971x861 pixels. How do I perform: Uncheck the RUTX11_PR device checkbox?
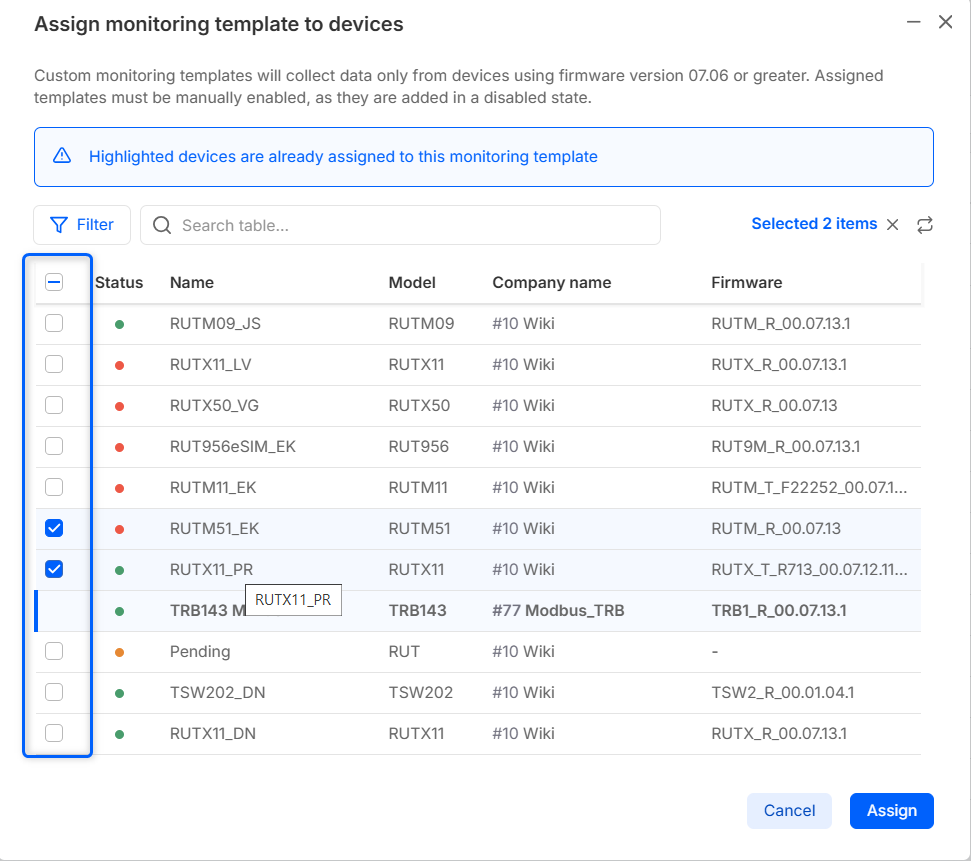54,569
